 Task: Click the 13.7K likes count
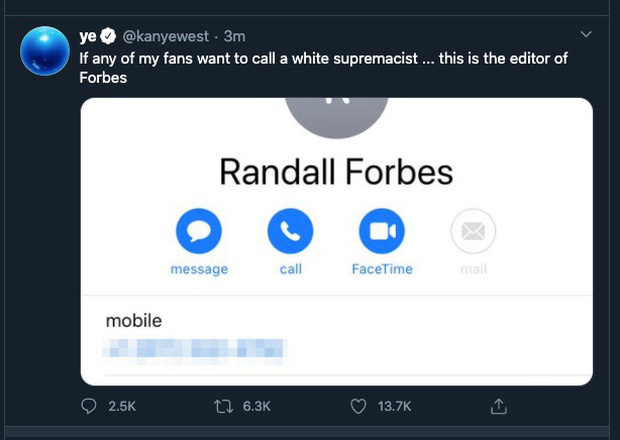coord(397,406)
